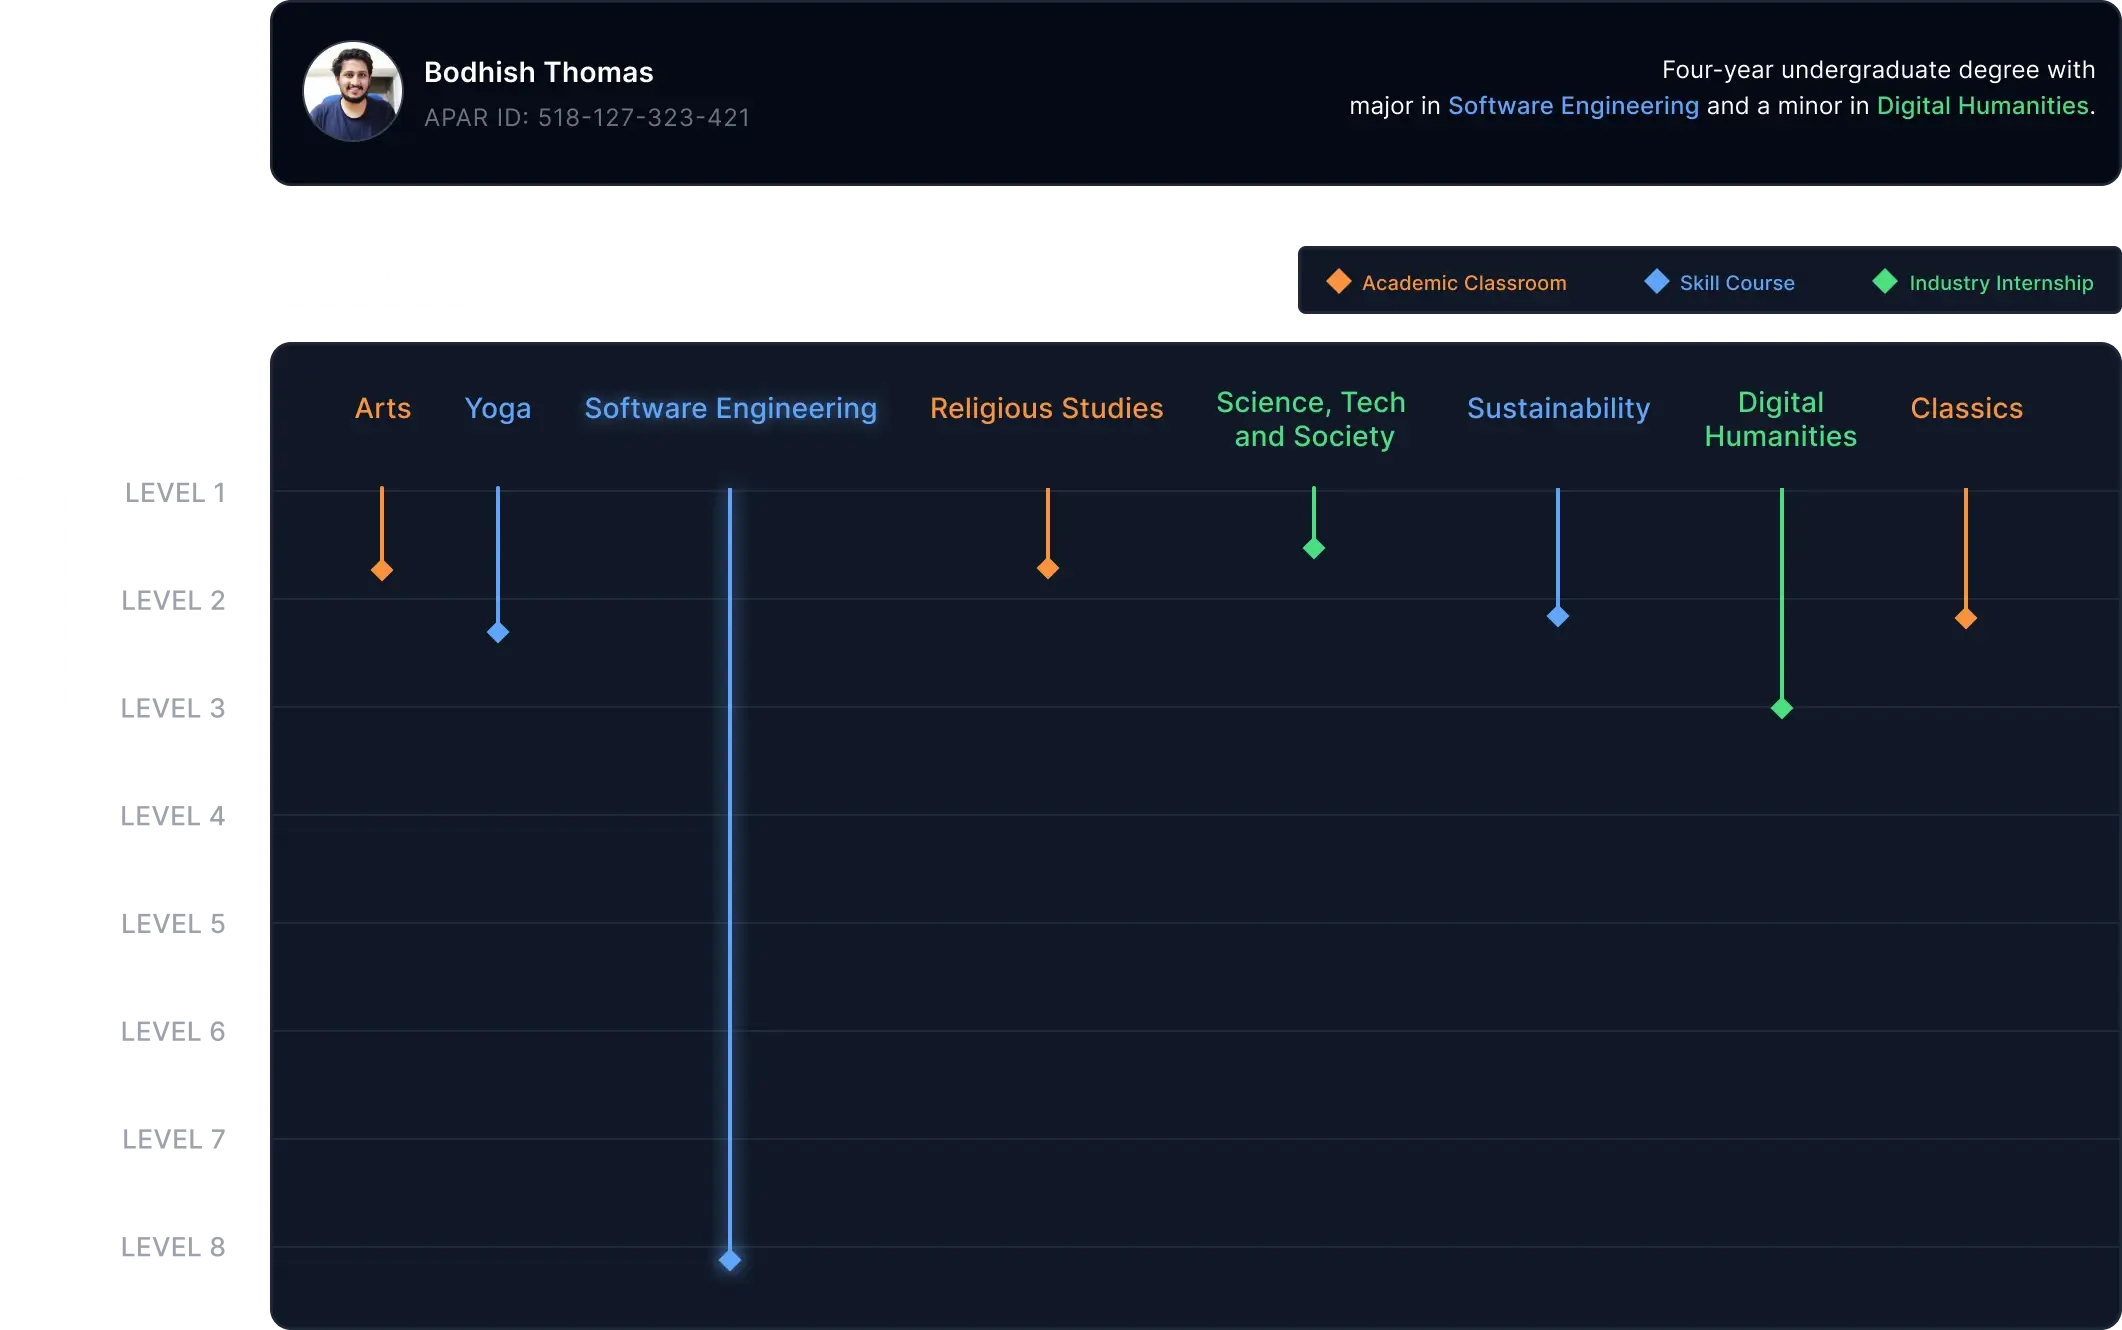
Task: Open Digital Humanities link in degree description
Action: pyautogui.click(x=1982, y=106)
